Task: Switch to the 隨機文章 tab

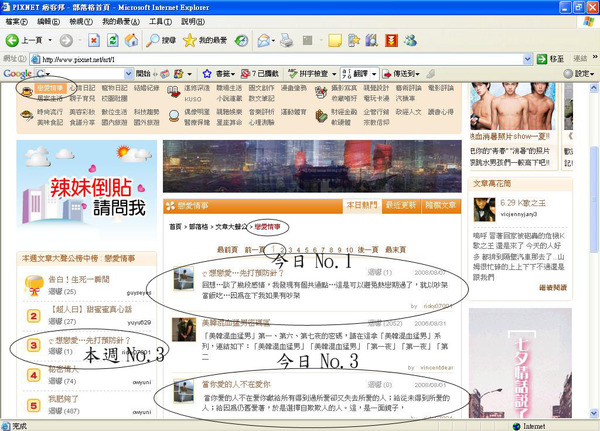Action: pos(441,206)
